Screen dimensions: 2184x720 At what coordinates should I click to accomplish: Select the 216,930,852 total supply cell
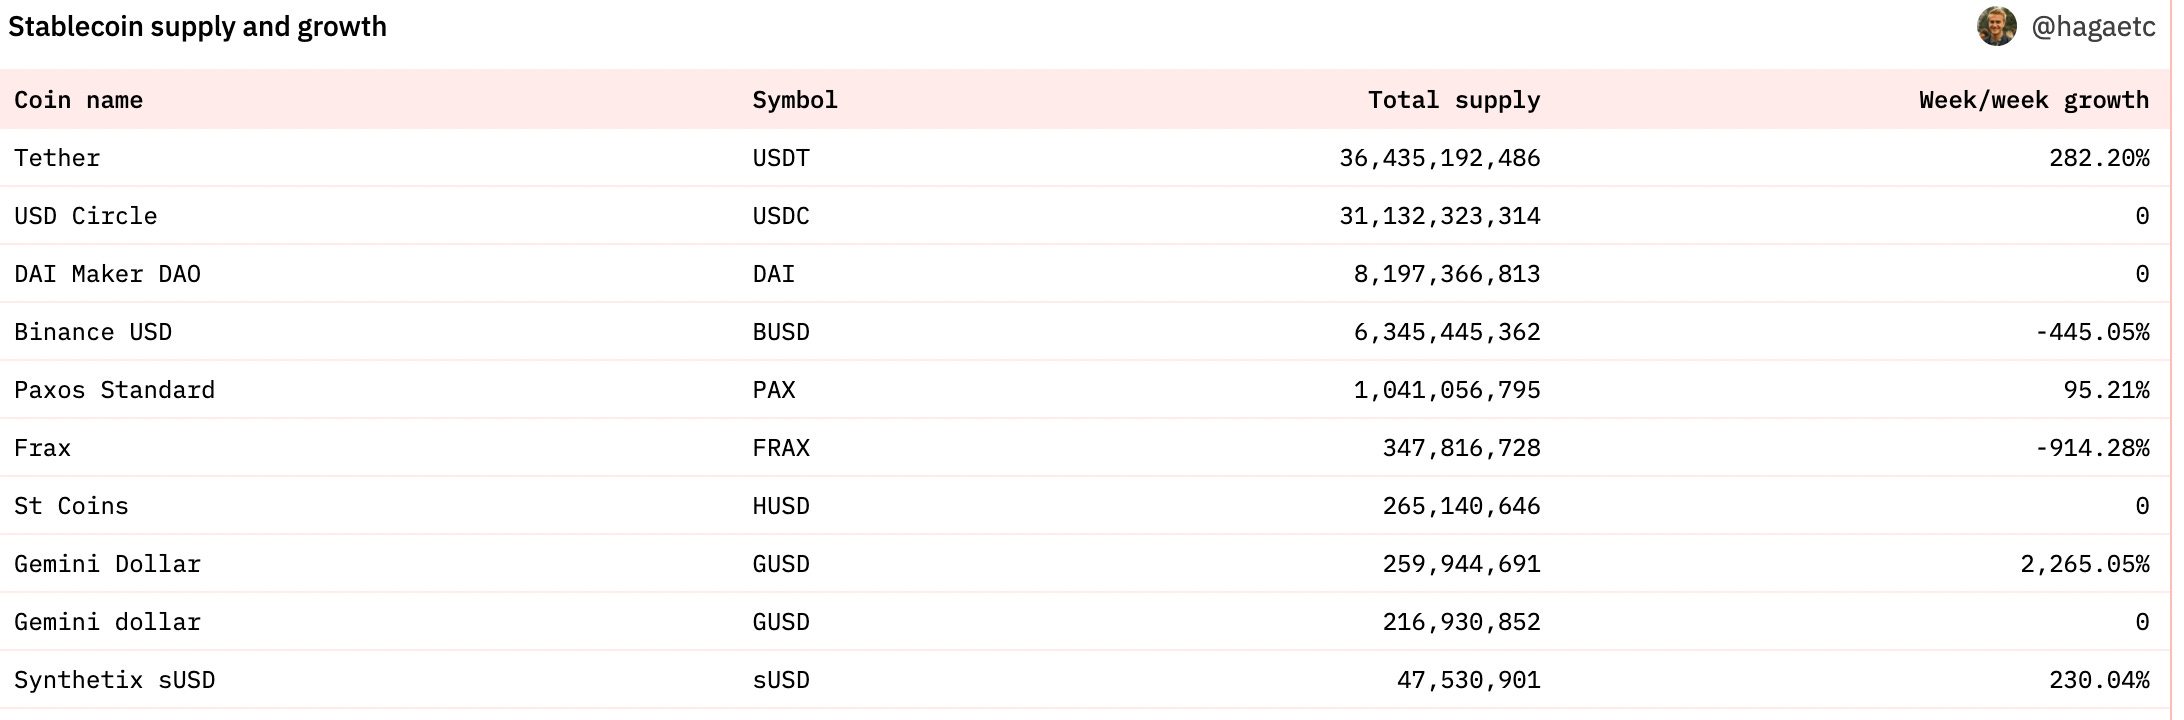coord(1461,622)
